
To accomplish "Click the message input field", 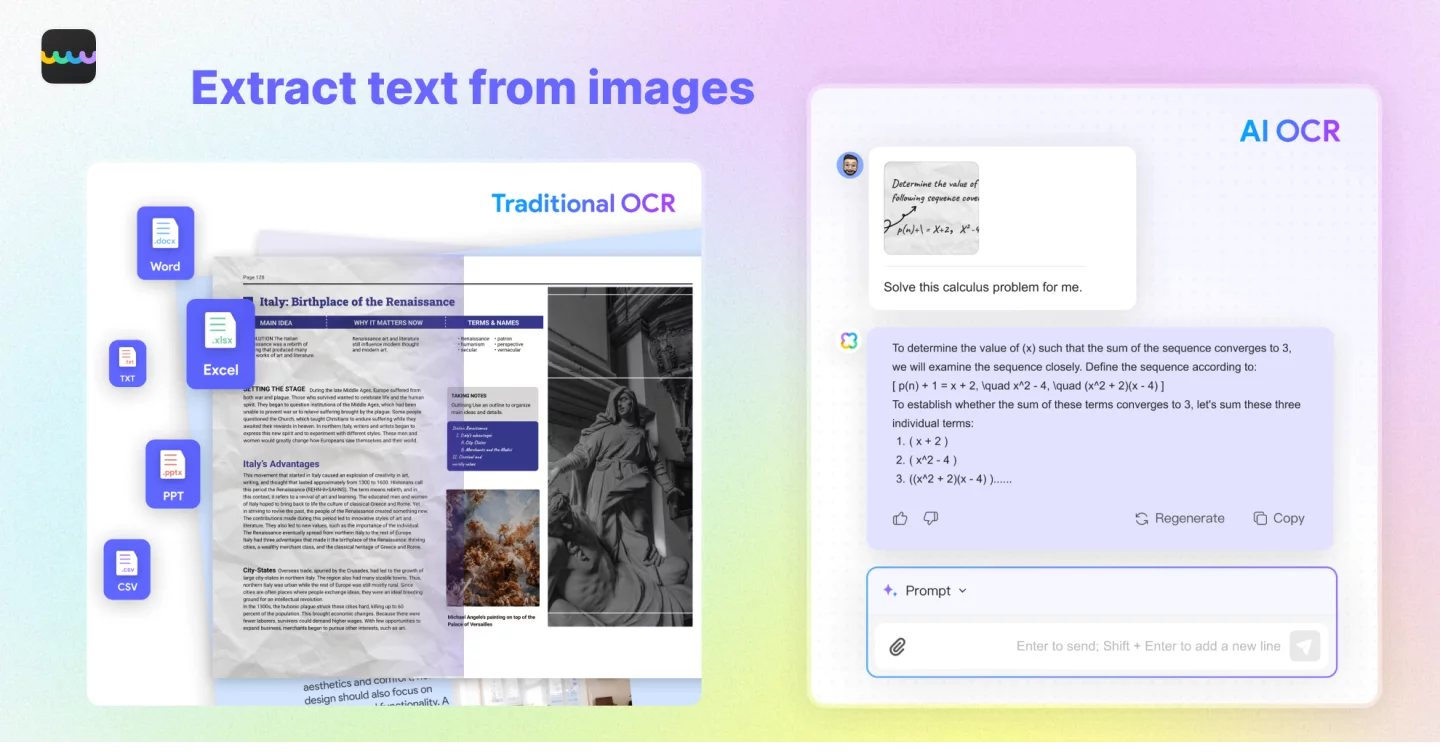I will [1100, 646].
